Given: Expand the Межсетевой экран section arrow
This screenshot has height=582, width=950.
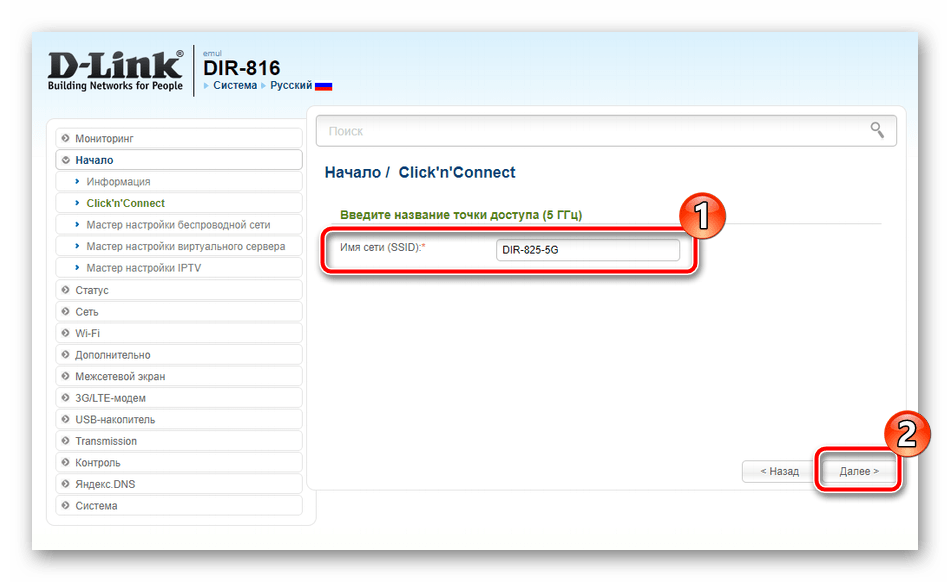Looking at the screenshot, I should pyautogui.click(x=65, y=376).
